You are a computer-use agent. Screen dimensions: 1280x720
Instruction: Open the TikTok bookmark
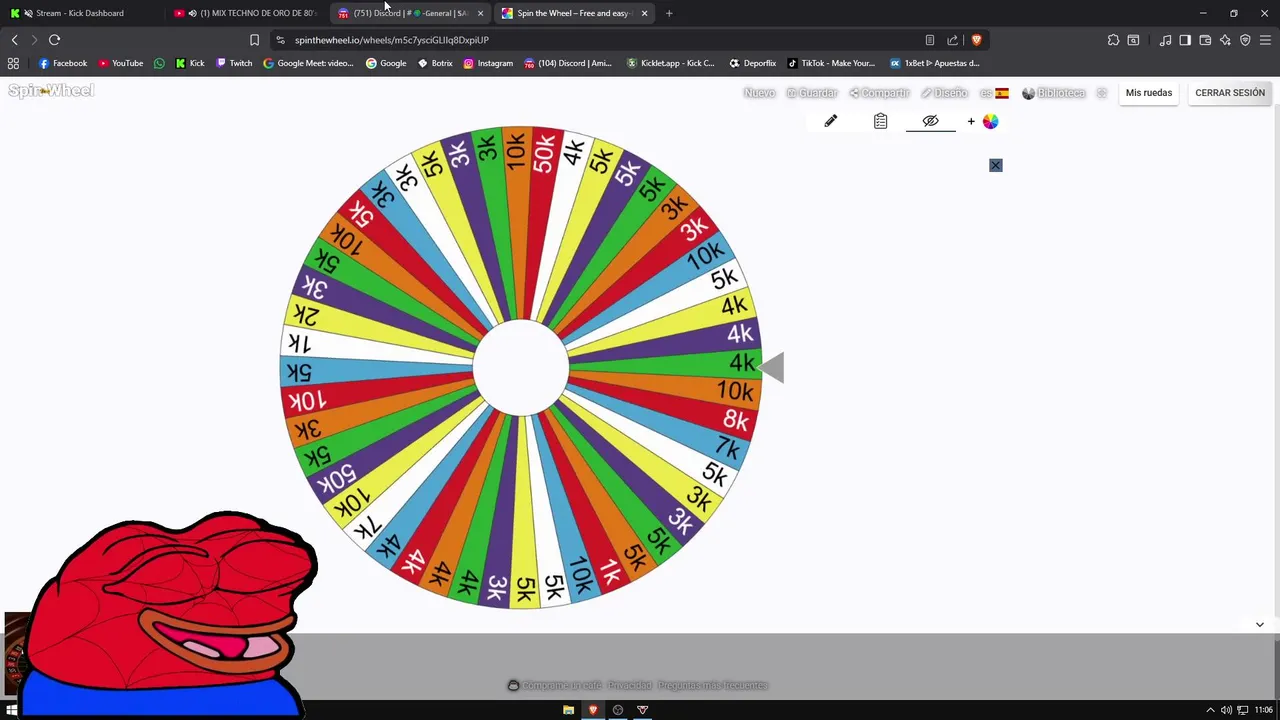point(831,63)
